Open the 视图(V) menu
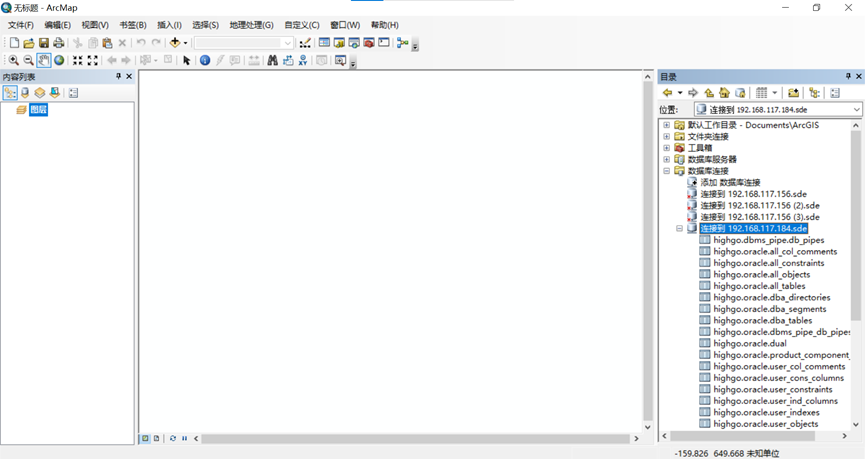 point(95,25)
